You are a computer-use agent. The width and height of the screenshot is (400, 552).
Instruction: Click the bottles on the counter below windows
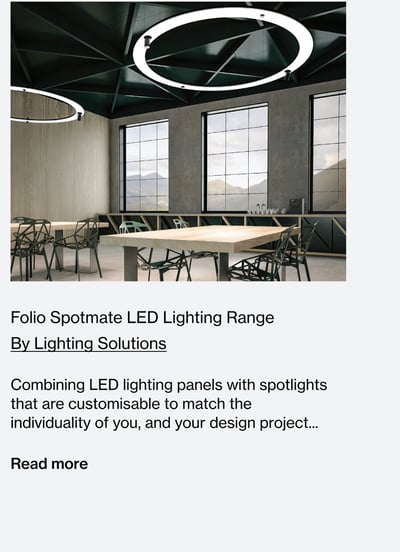tap(266, 208)
